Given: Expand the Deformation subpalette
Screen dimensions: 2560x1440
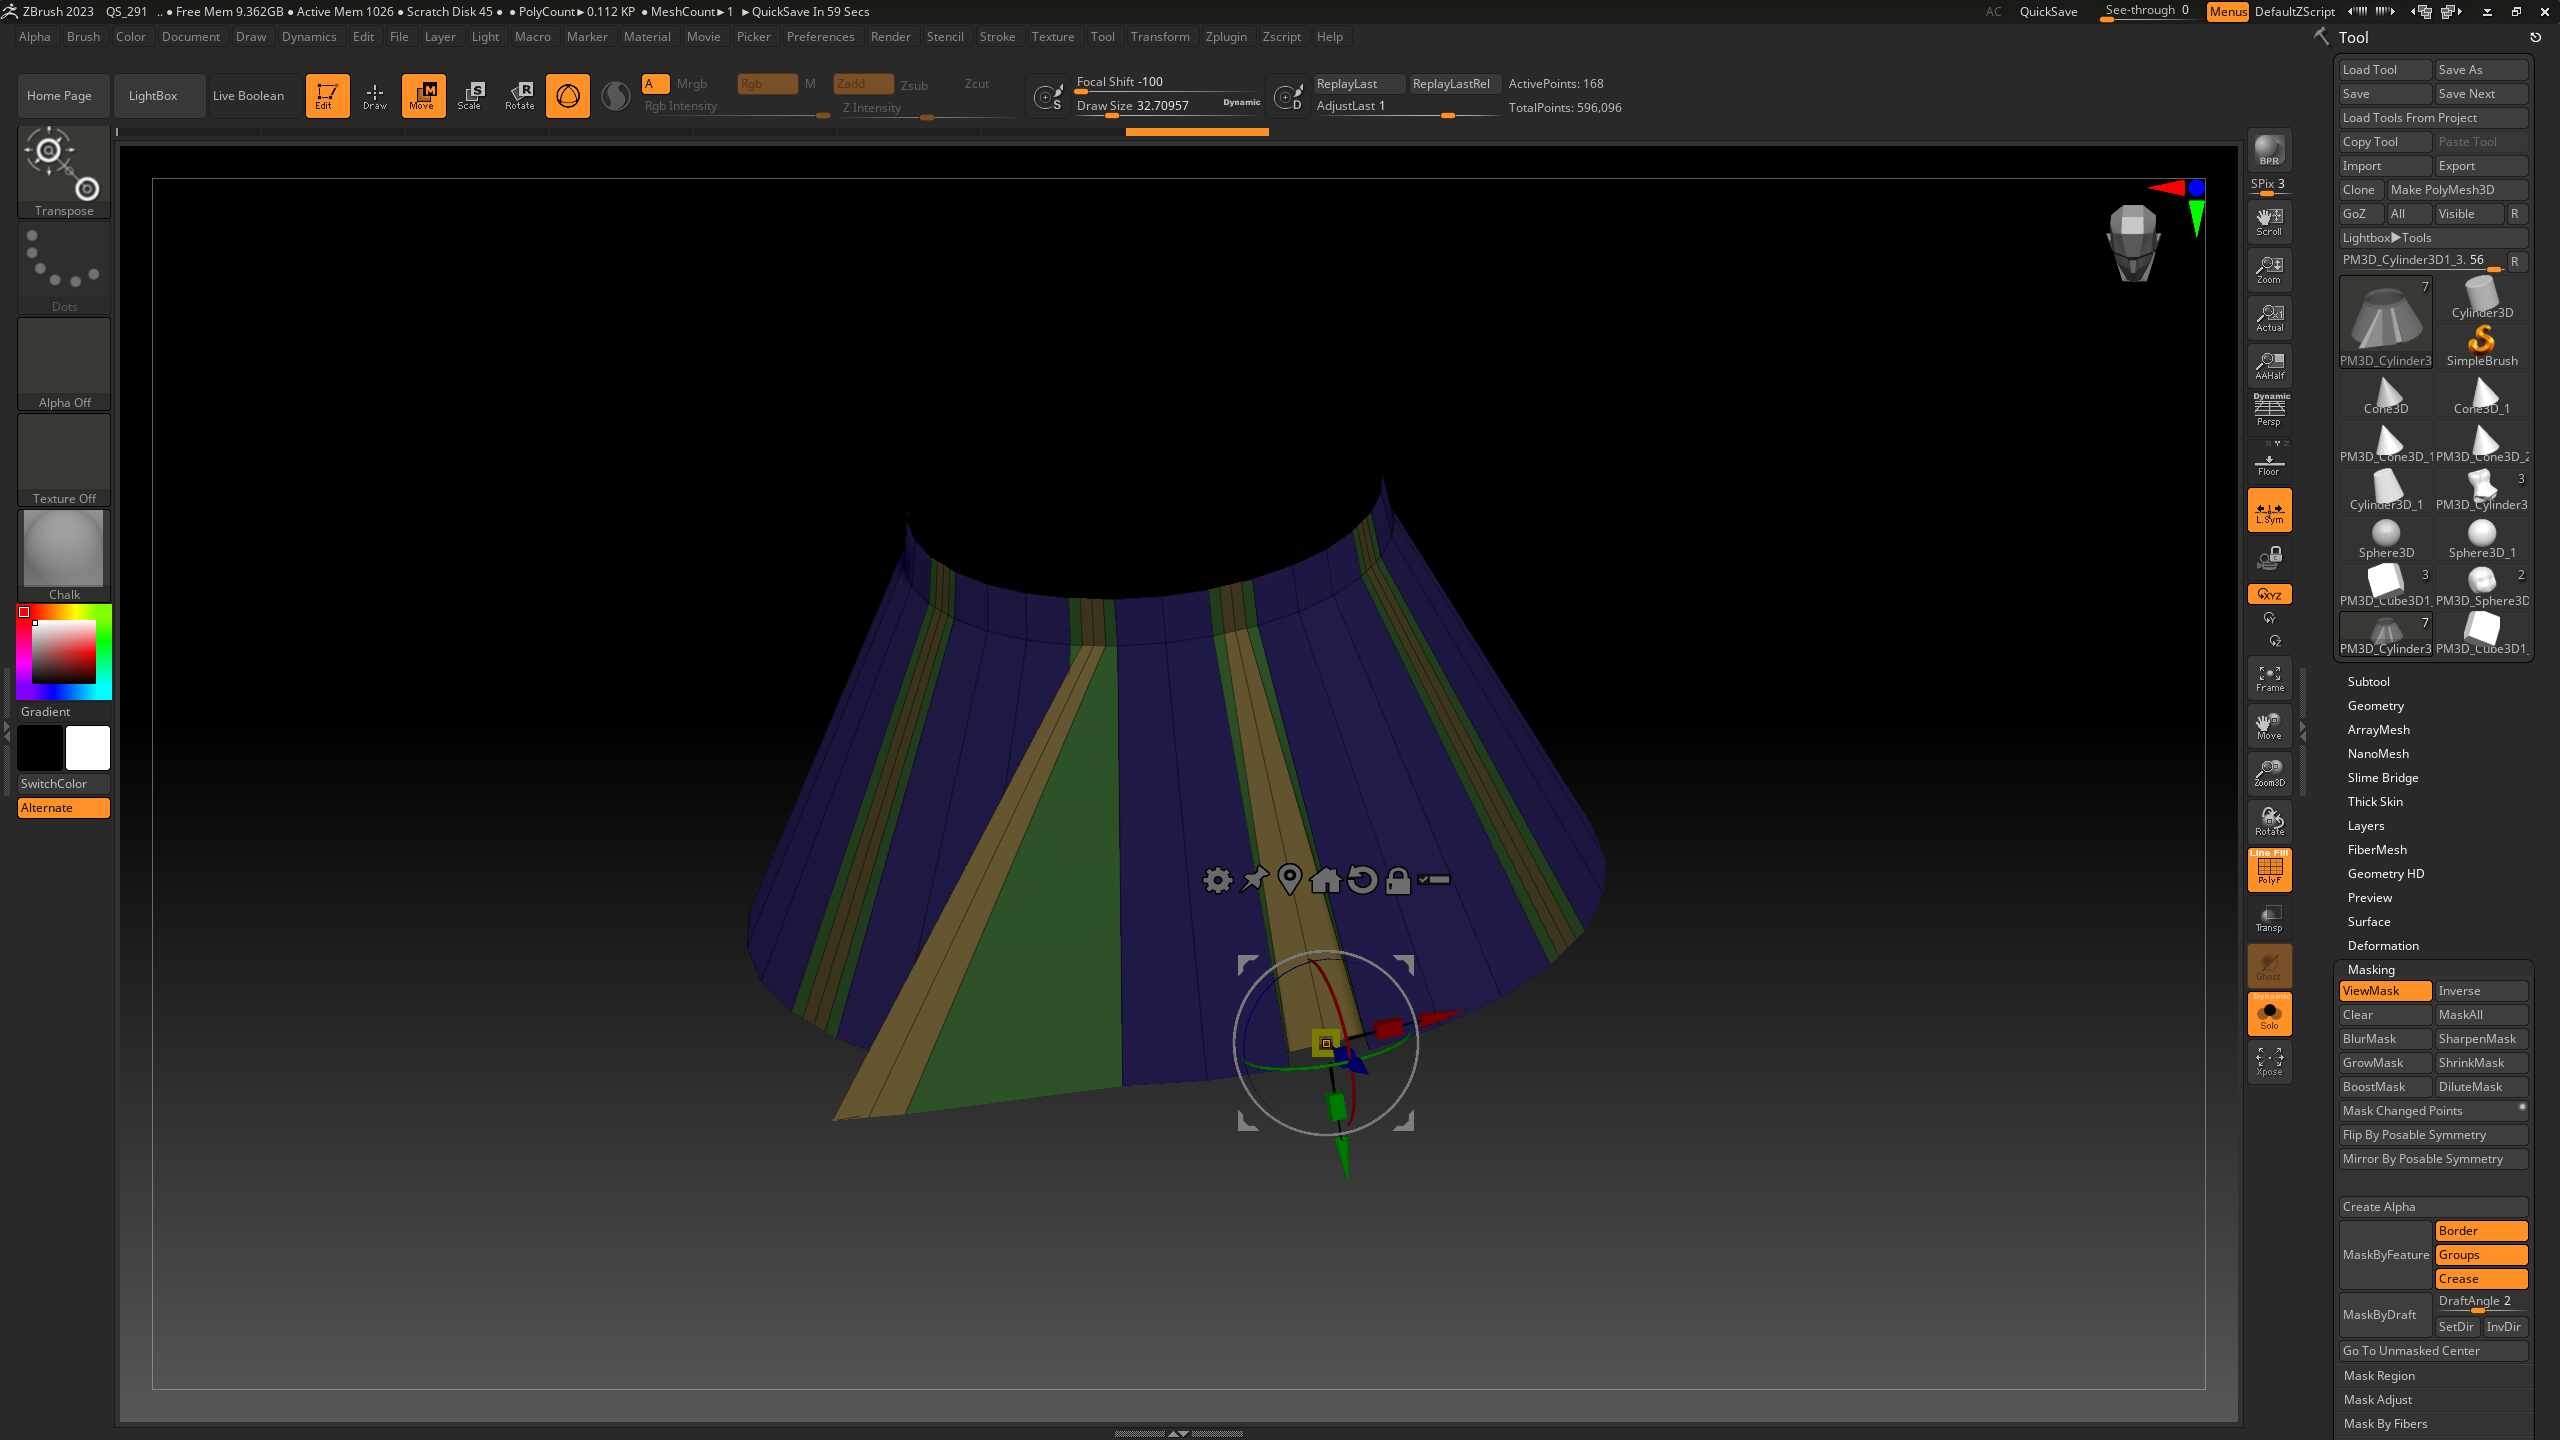Looking at the screenshot, I should (x=2383, y=946).
